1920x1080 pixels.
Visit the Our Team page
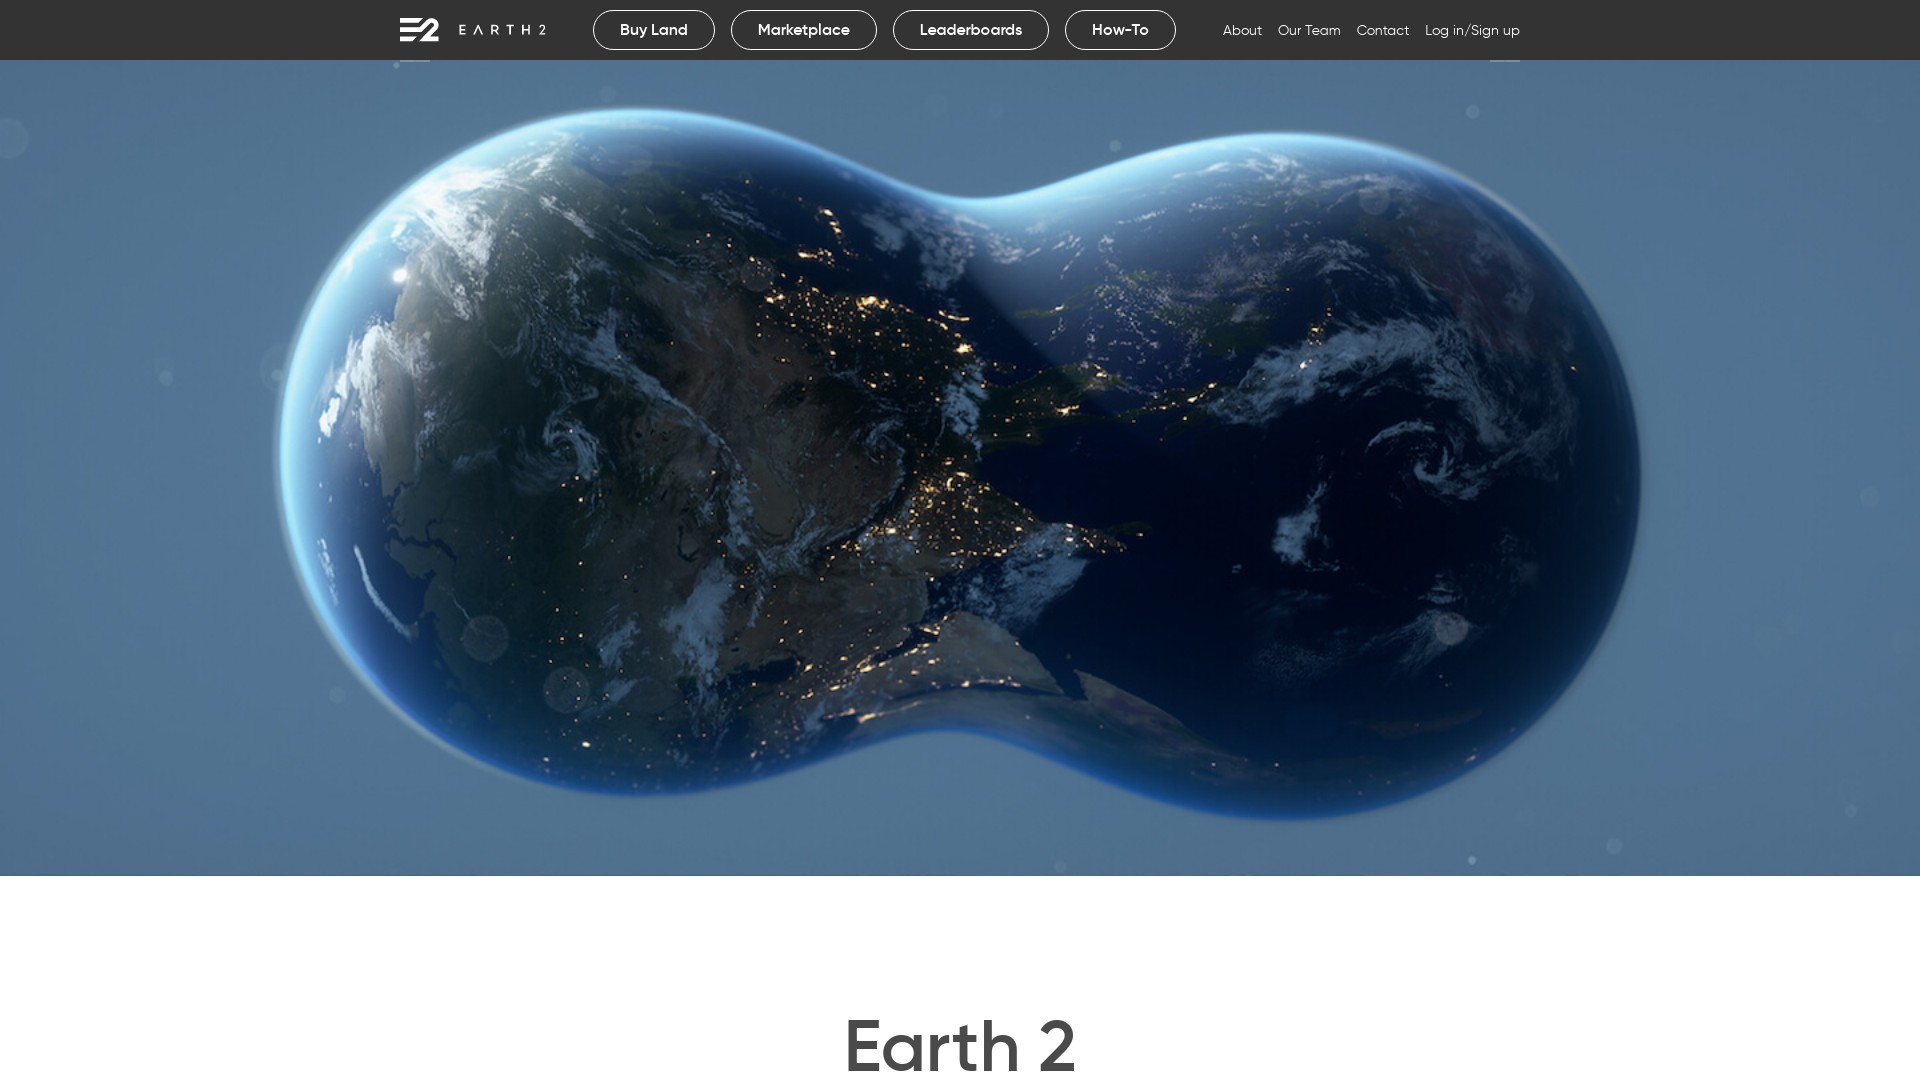click(1309, 31)
